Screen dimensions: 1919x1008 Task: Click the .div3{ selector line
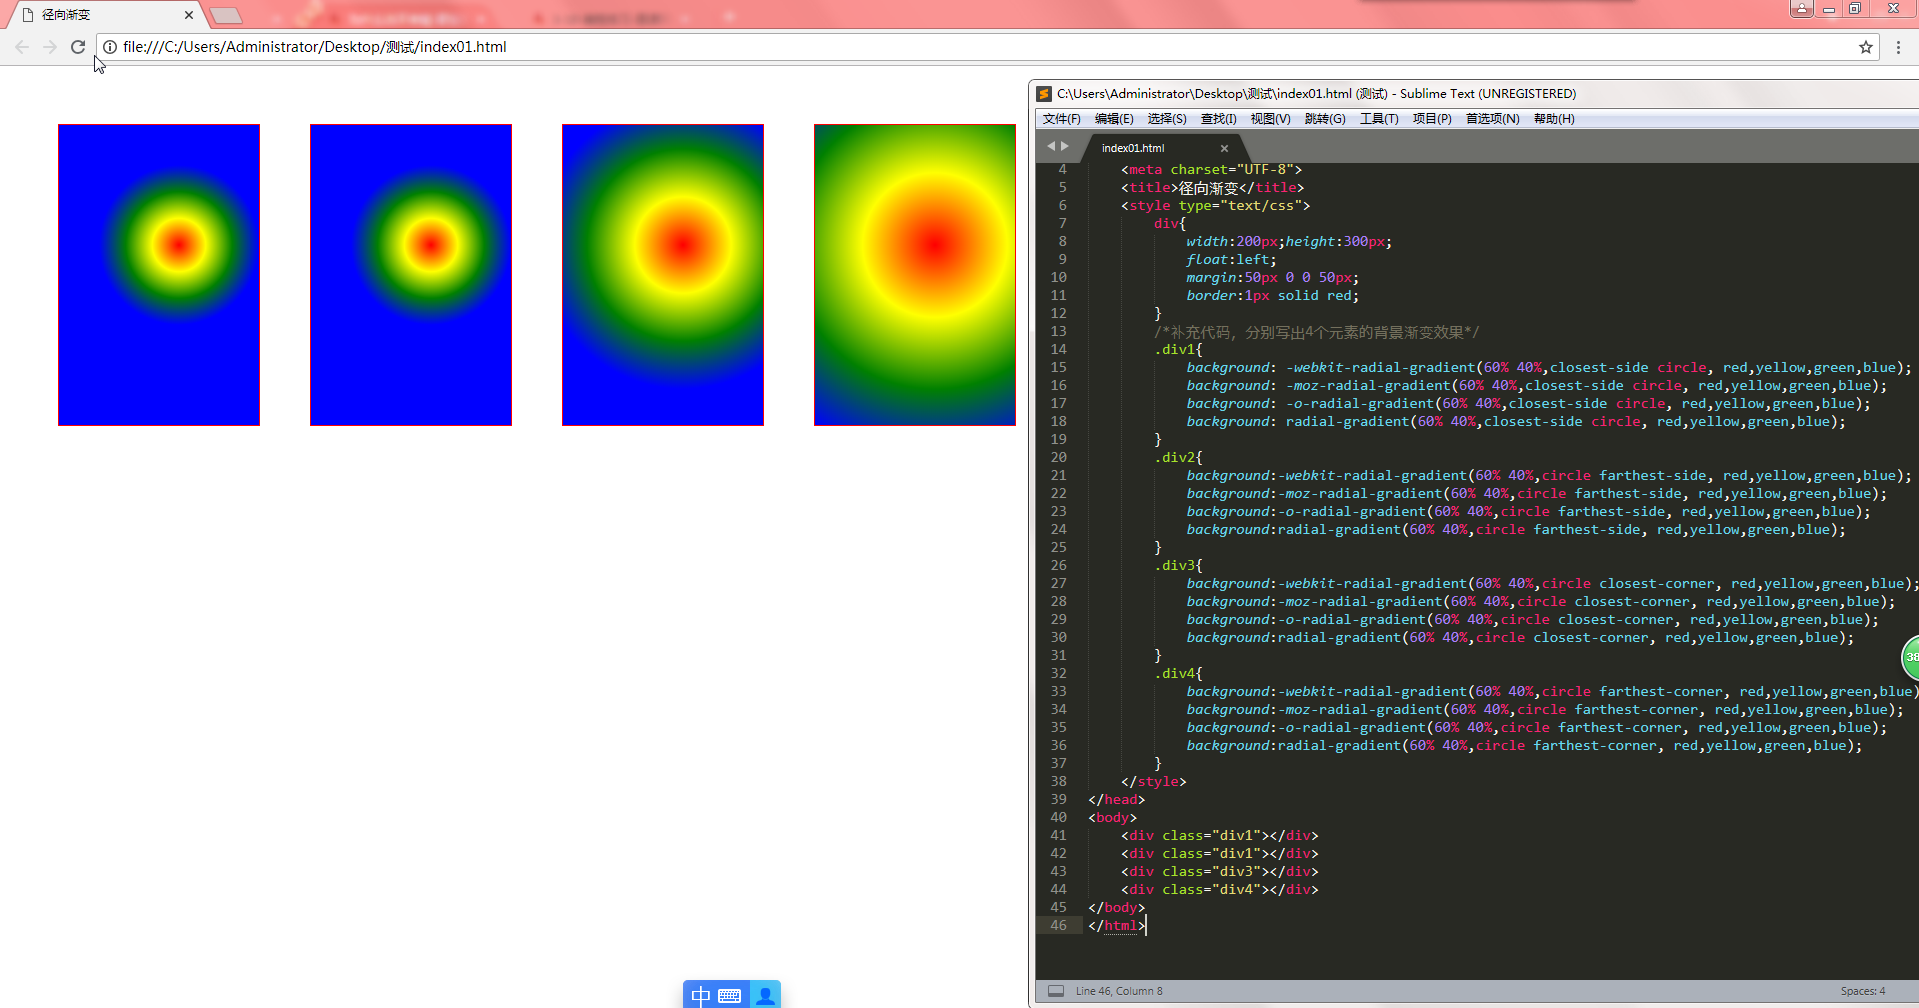tap(1178, 566)
